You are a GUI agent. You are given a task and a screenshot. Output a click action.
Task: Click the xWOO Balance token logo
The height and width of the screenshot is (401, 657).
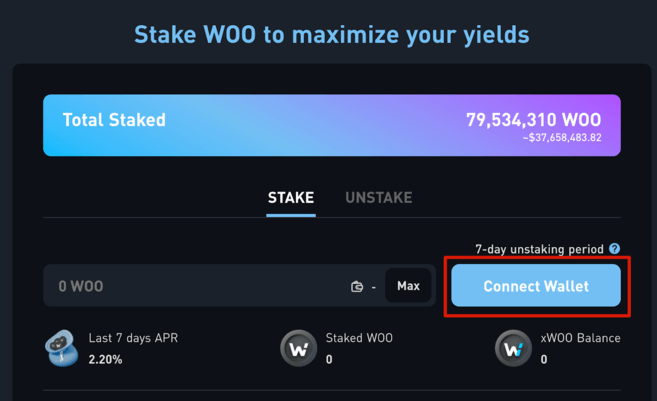tap(512, 348)
